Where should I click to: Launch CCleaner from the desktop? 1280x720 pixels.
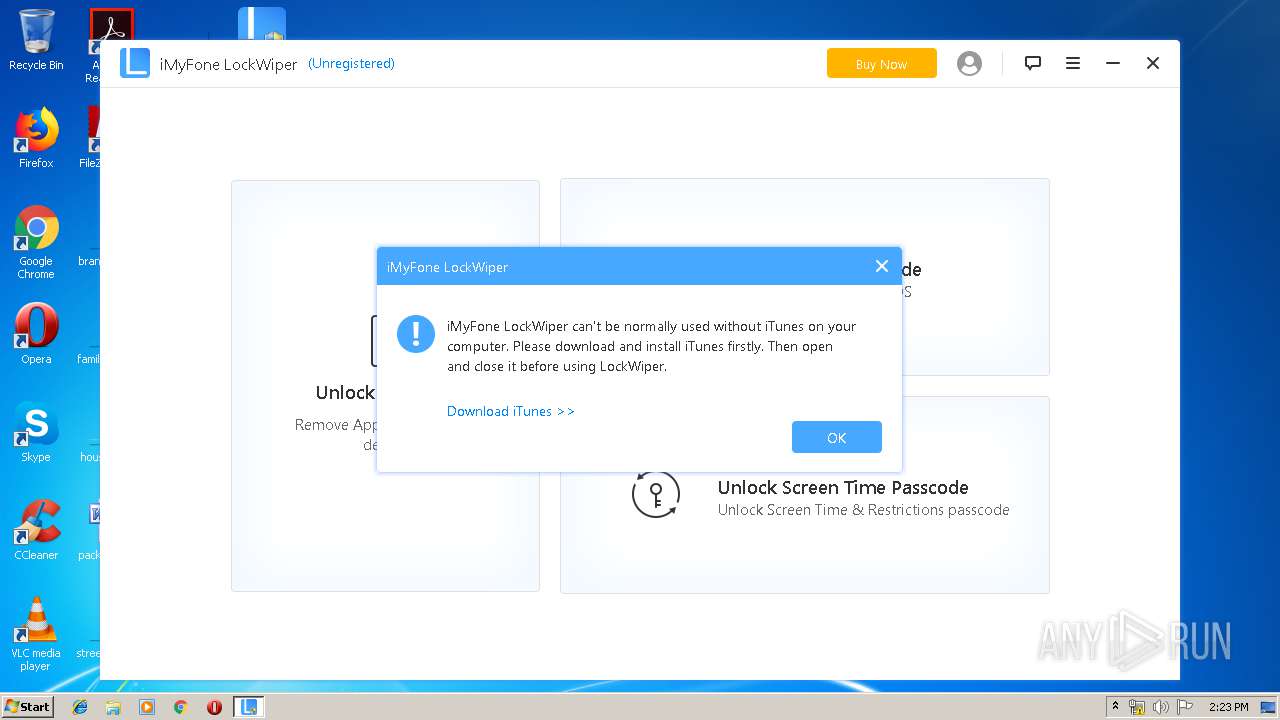click(36, 530)
